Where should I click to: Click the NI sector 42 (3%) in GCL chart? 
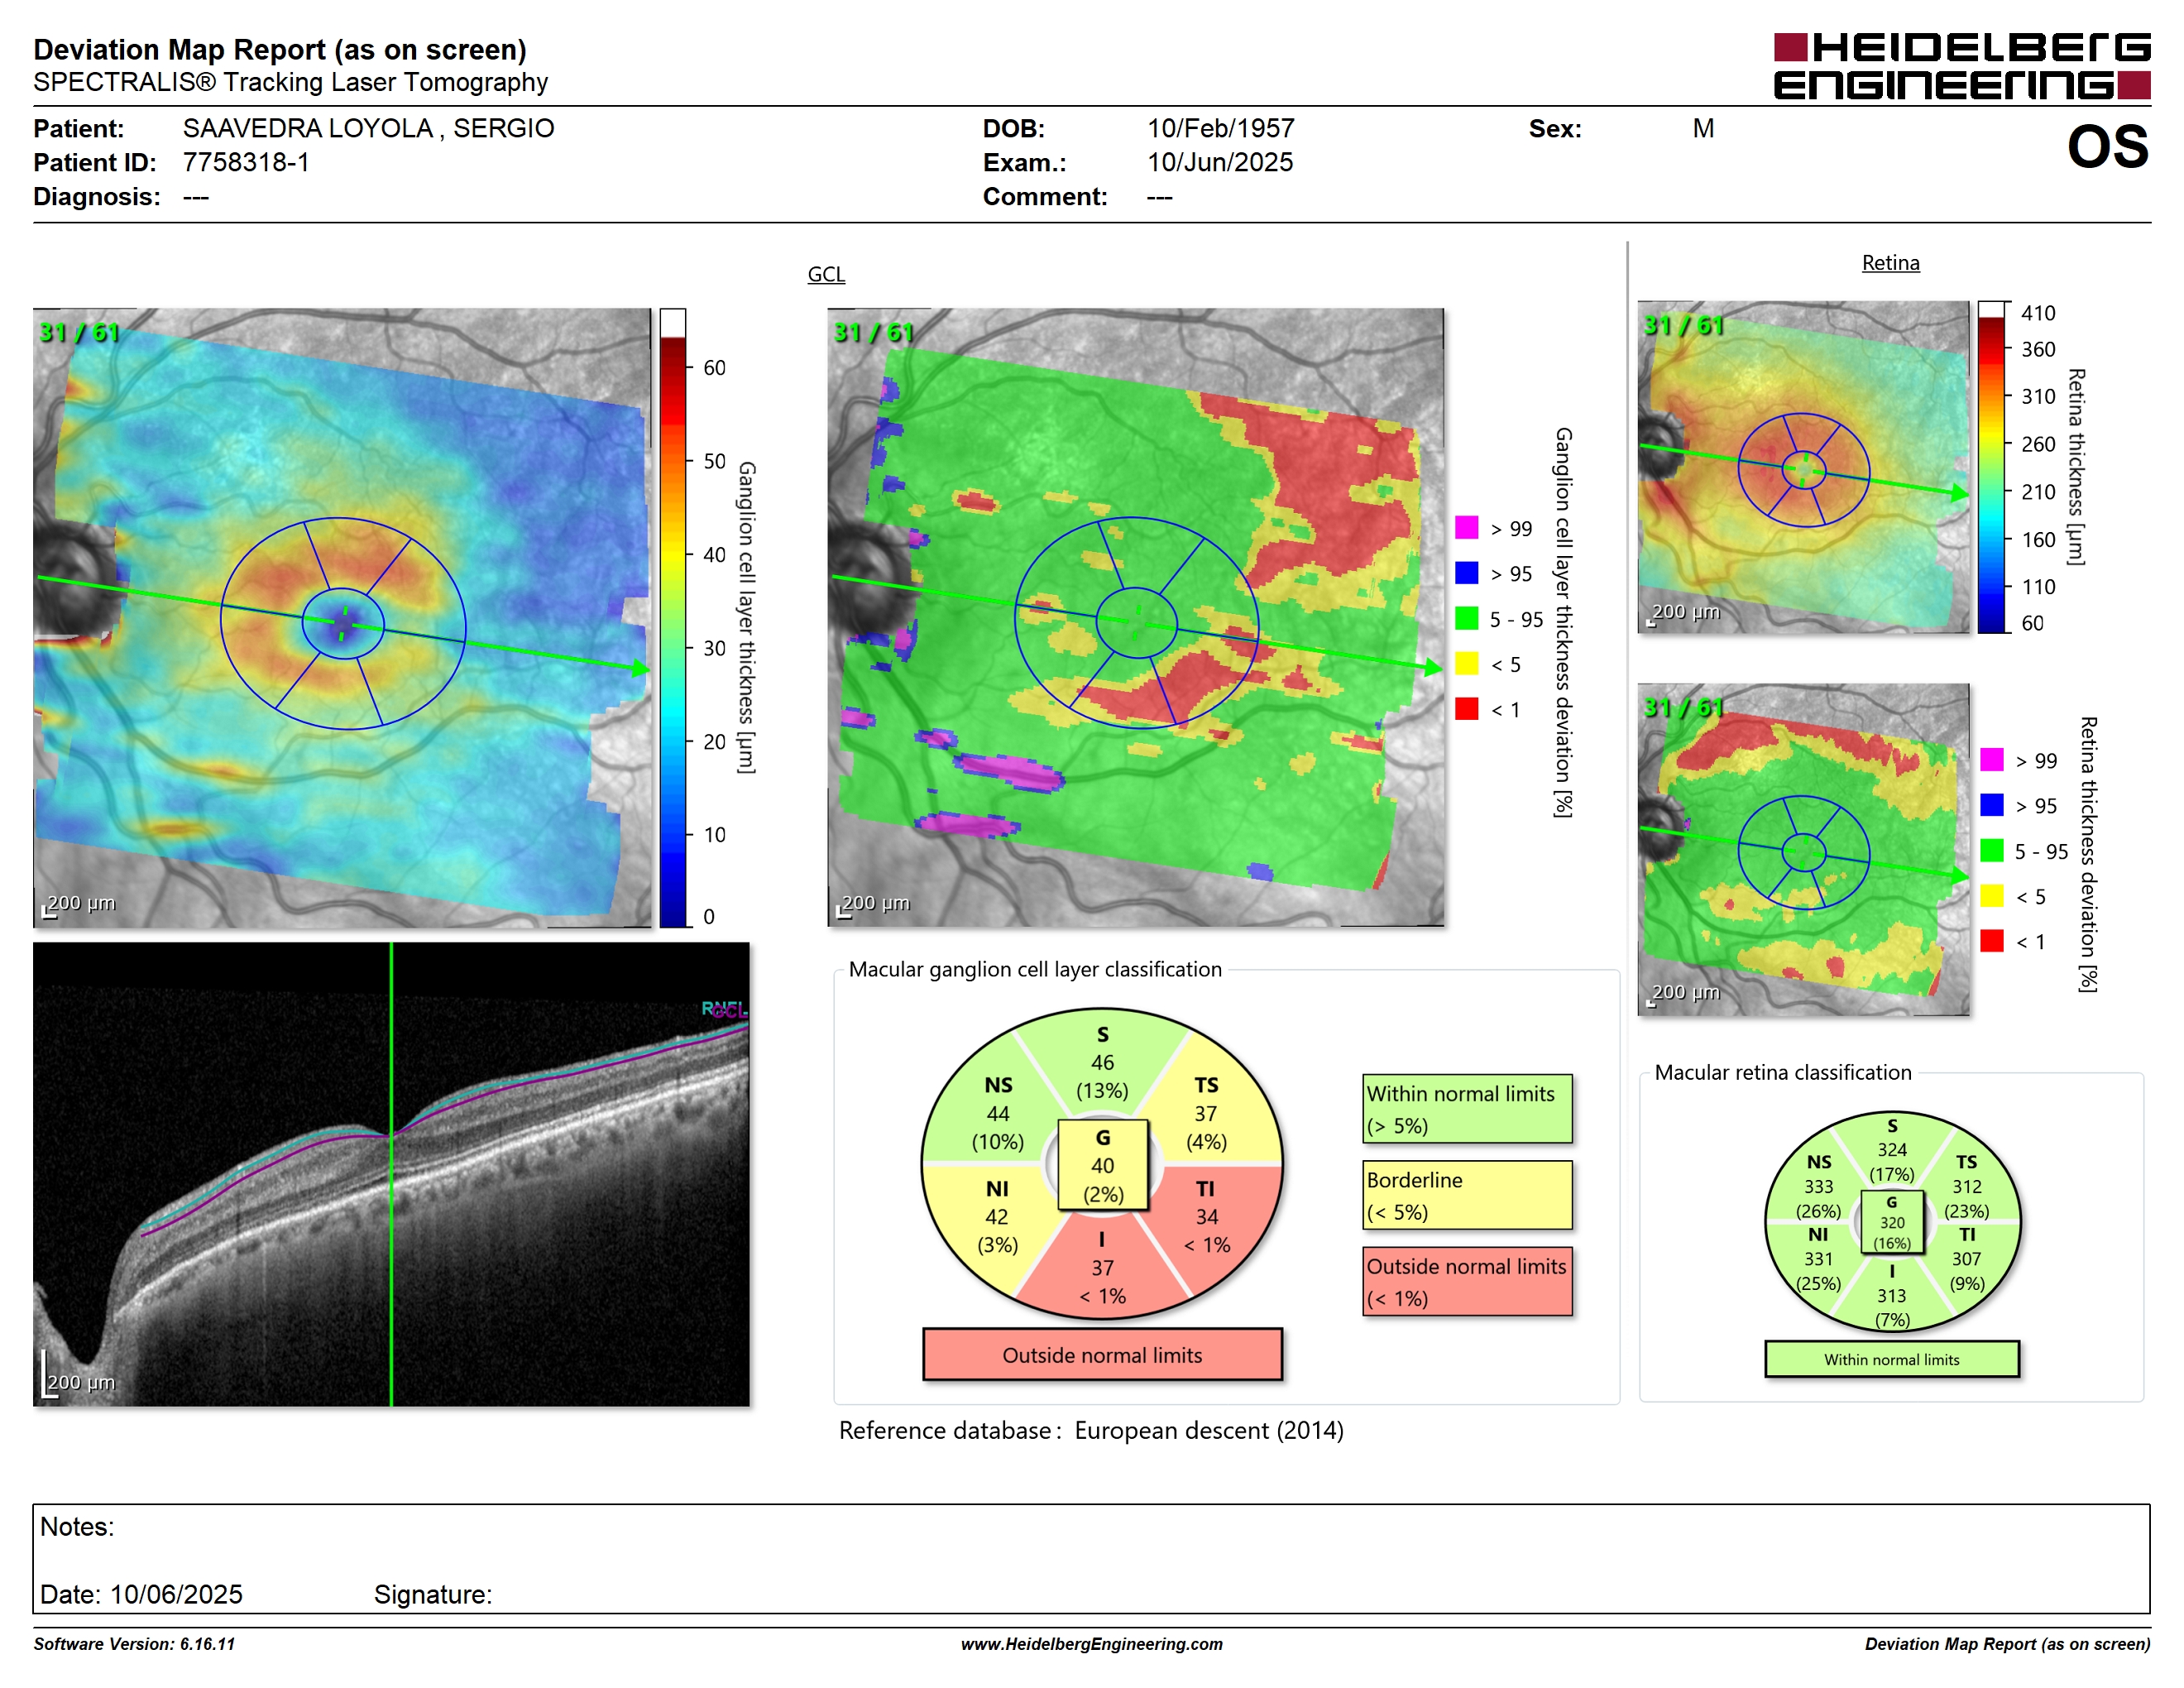(x=997, y=1216)
